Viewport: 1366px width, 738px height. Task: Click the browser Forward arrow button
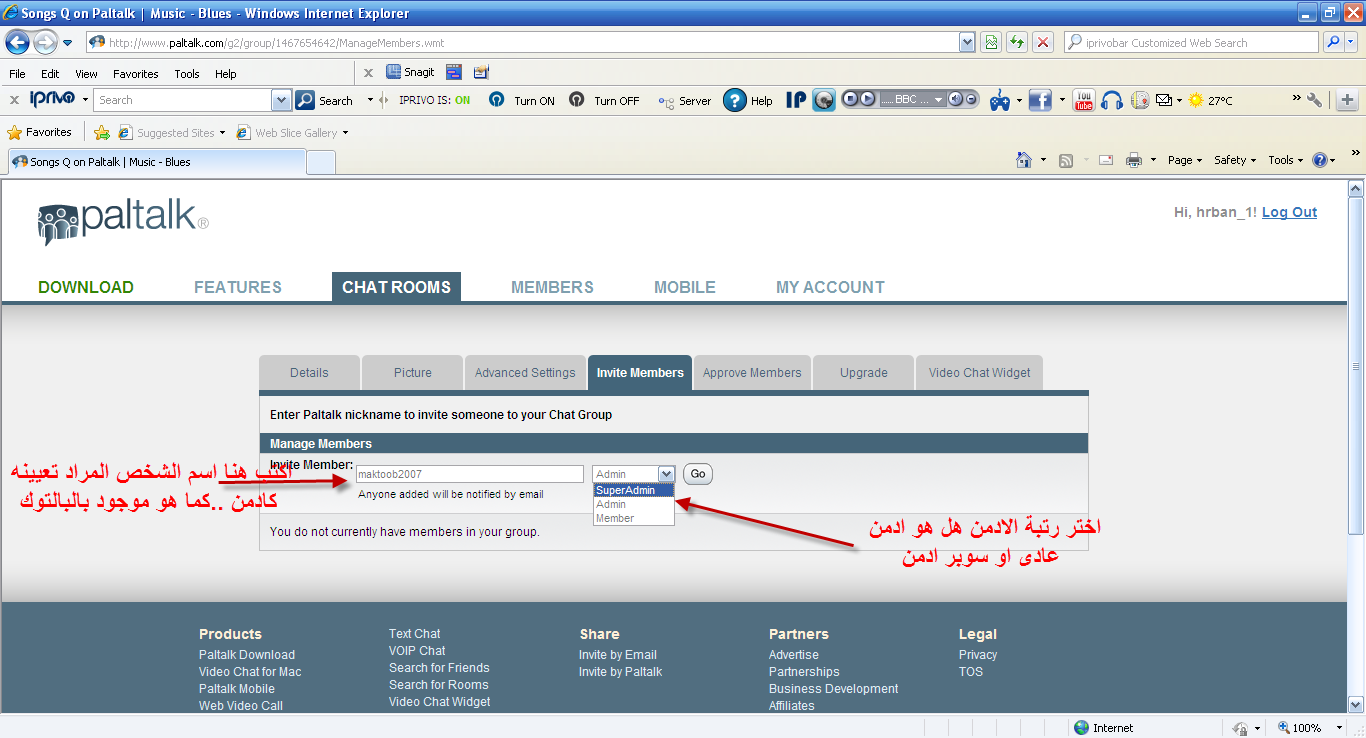45,43
